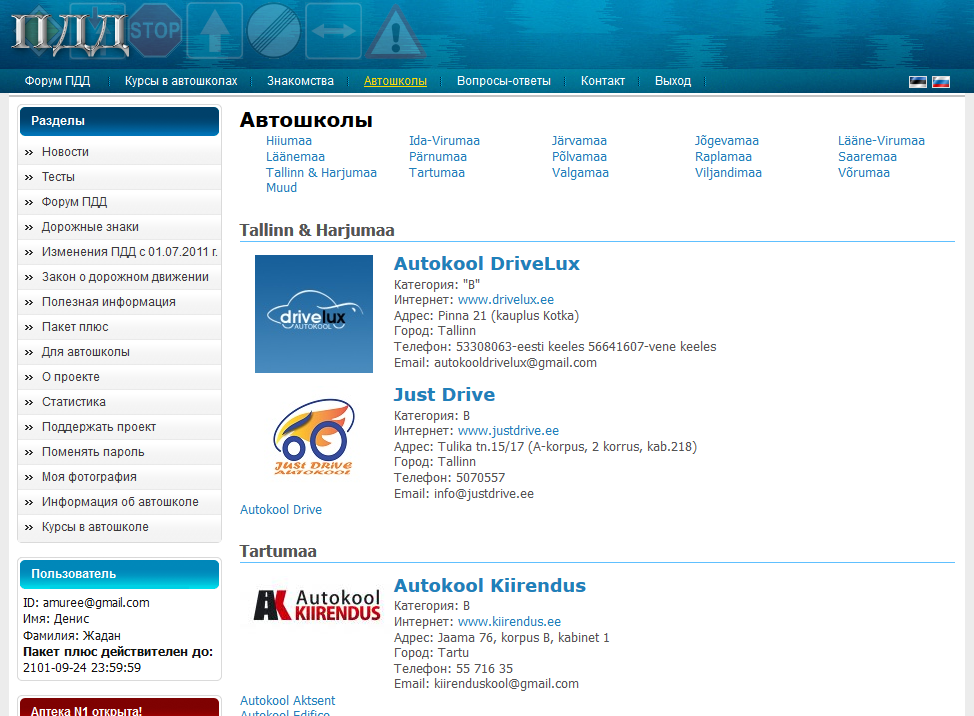The width and height of the screenshot is (974, 716).
Task: Visit www.drivelux.ee website link
Action: point(506,300)
